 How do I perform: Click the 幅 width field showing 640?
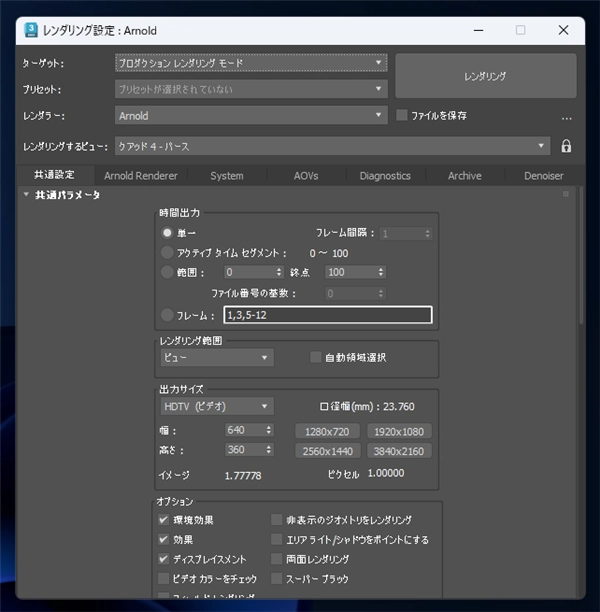click(x=245, y=430)
